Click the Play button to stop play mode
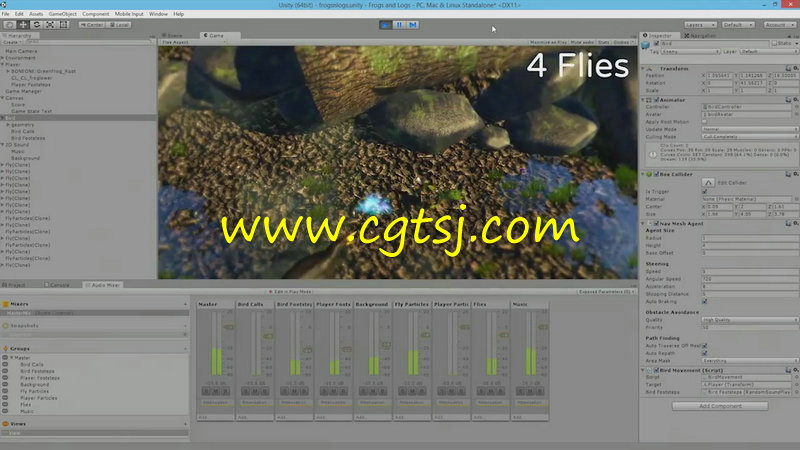The width and height of the screenshot is (800, 450). pos(386,24)
